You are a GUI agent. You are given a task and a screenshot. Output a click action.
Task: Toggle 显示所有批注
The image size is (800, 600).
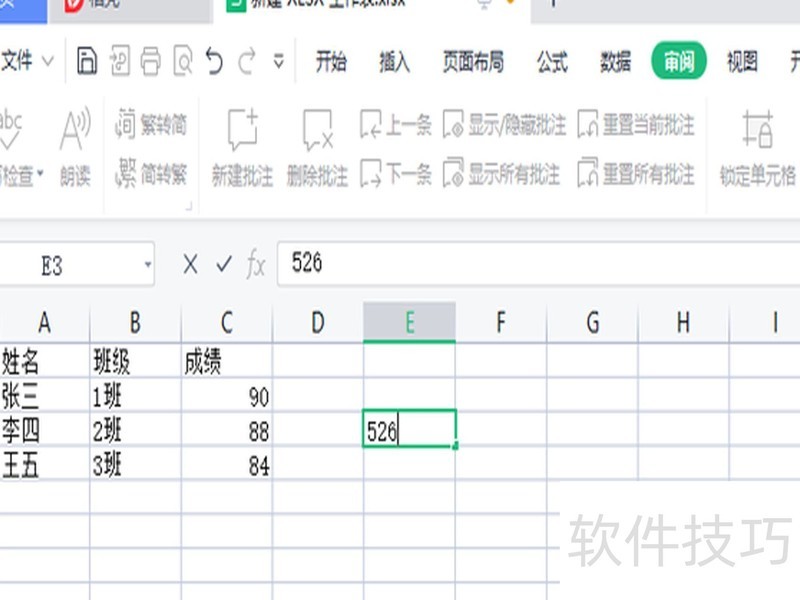pos(501,174)
